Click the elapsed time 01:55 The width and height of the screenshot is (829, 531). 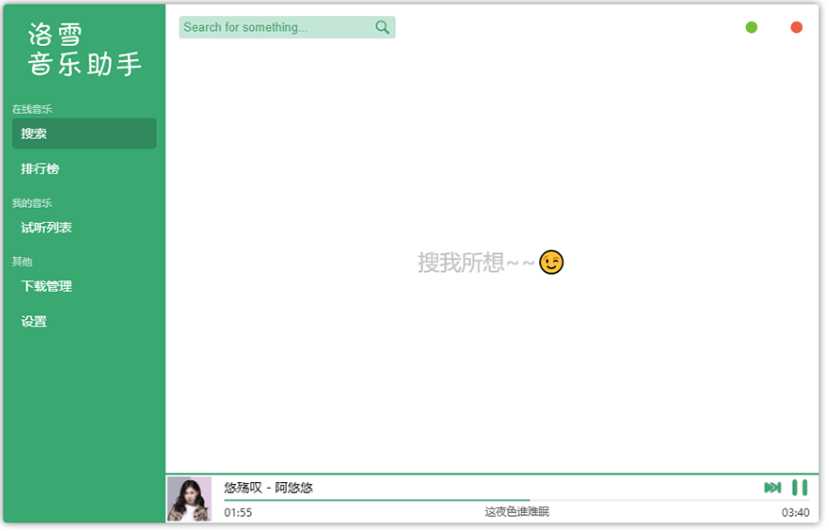[x=238, y=512]
